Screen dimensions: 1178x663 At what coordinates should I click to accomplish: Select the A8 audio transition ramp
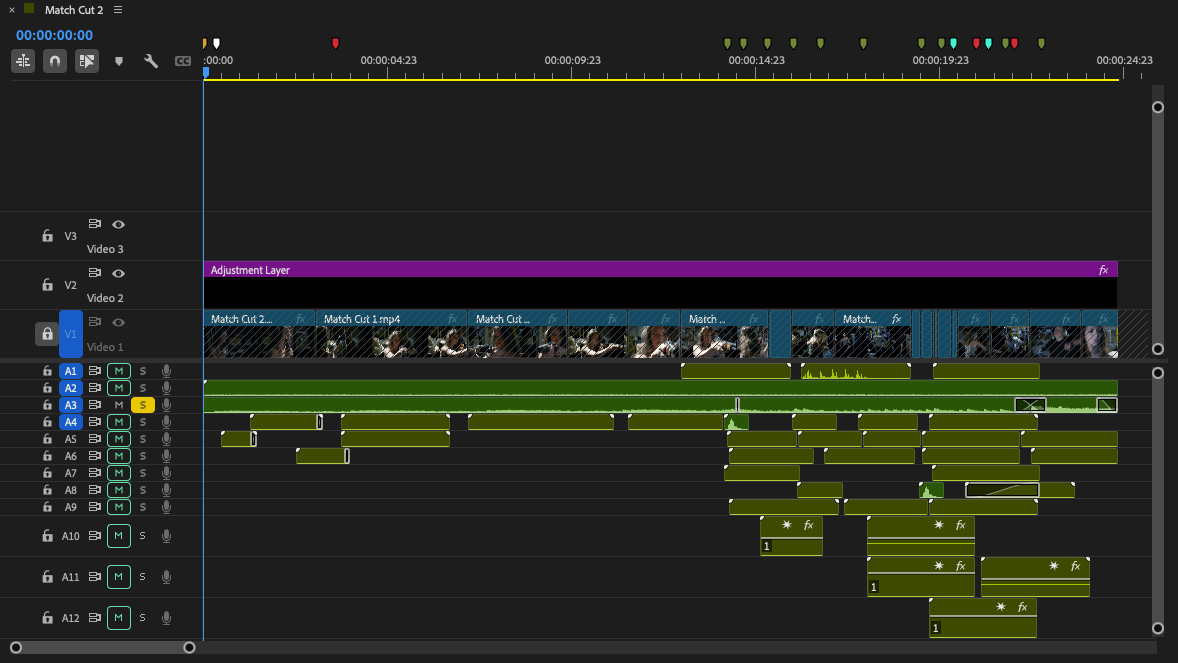click(1002, 490)
